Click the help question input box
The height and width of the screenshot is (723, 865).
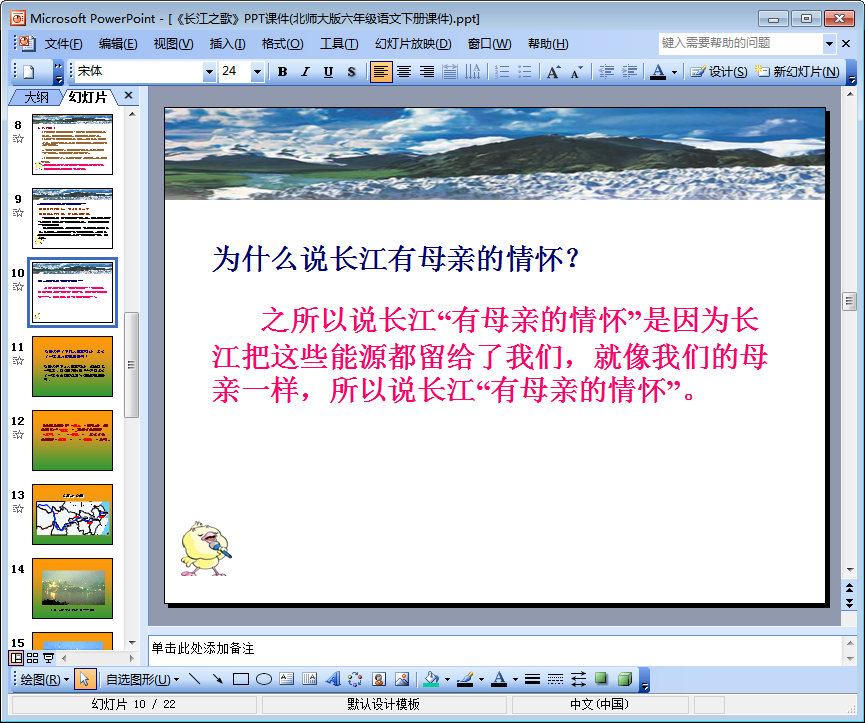(741, 43)
